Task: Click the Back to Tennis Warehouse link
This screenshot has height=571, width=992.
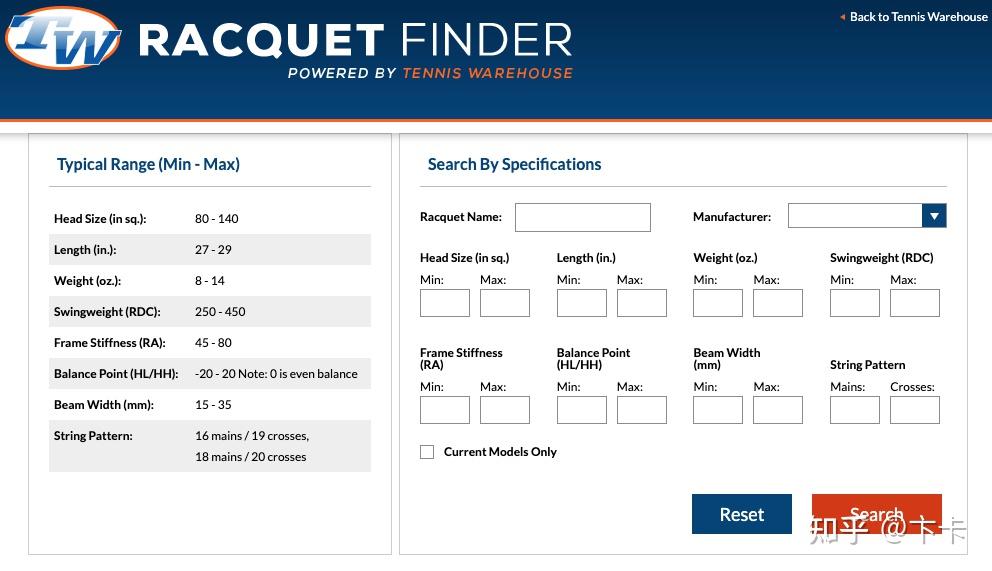Action: click(918, 17)
